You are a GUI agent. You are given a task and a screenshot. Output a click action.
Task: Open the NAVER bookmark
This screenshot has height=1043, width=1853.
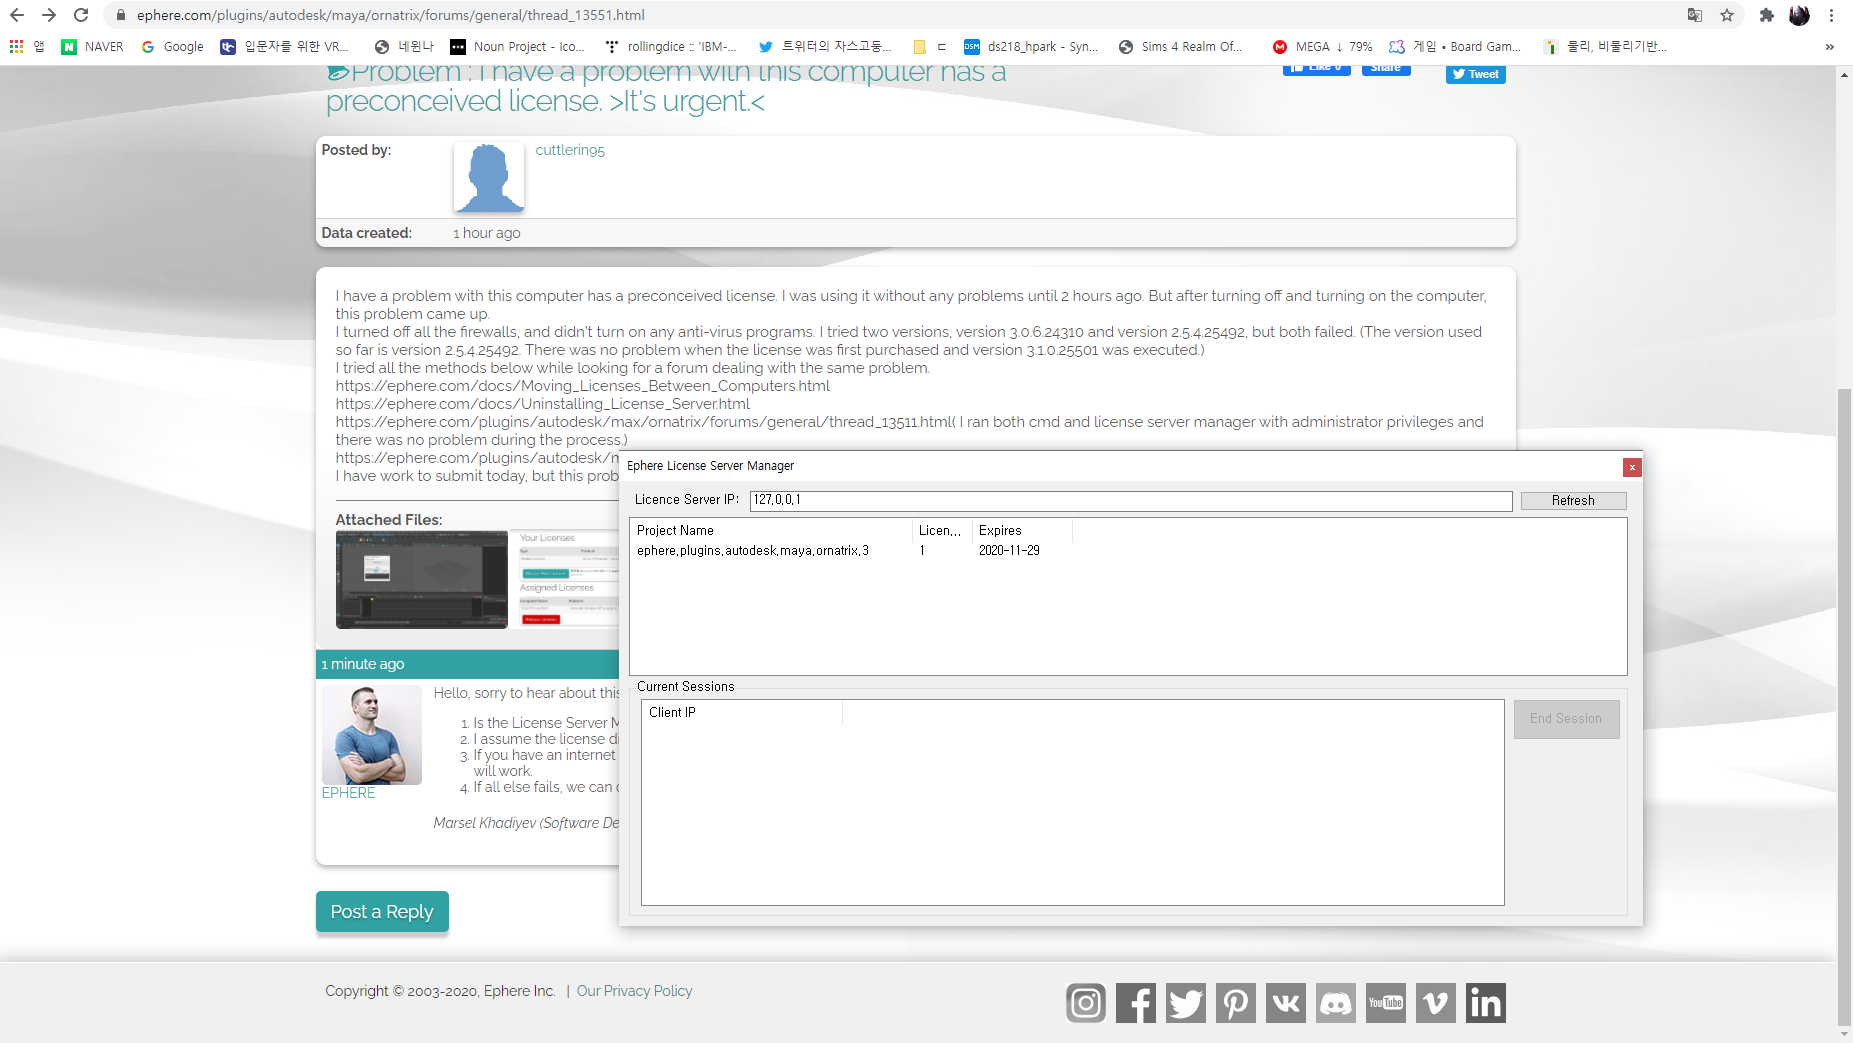tap(93, 47)
